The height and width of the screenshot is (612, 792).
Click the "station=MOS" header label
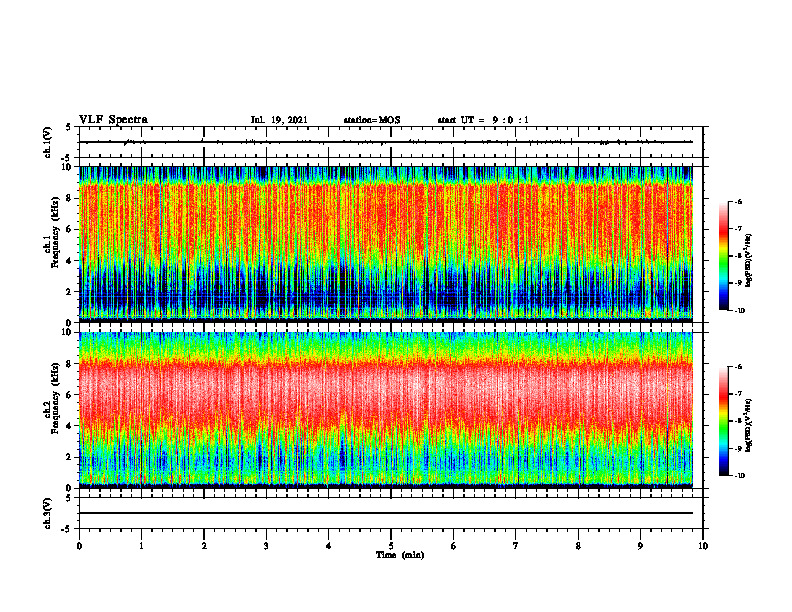pos(372,120)
